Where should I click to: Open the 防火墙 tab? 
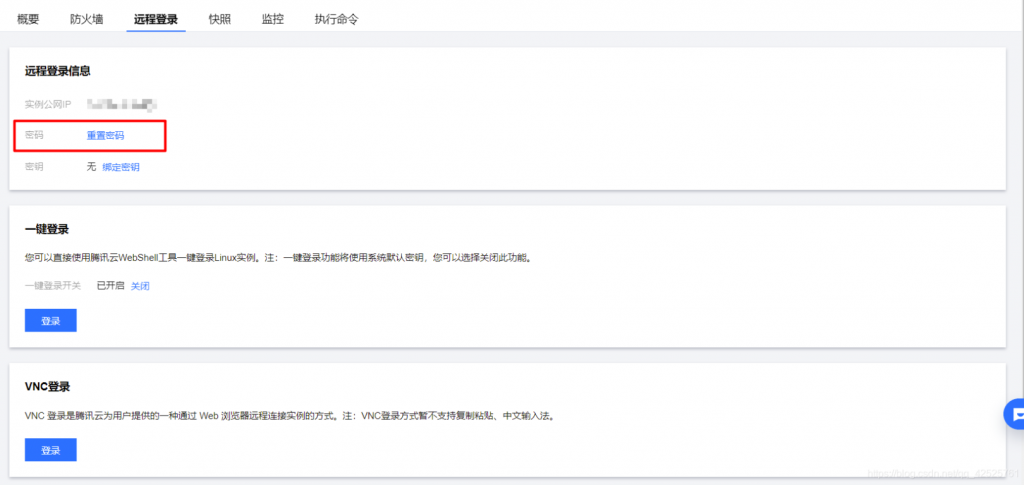point(87,19)
